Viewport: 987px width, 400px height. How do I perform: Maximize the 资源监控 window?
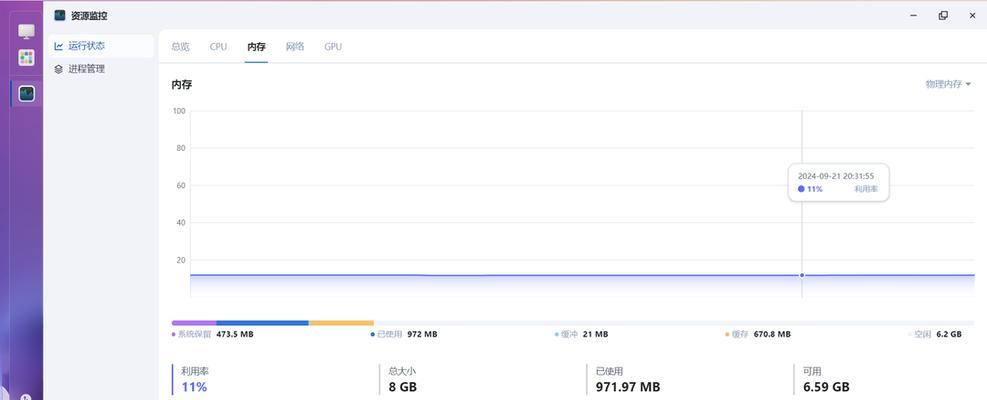coord(943,16)
